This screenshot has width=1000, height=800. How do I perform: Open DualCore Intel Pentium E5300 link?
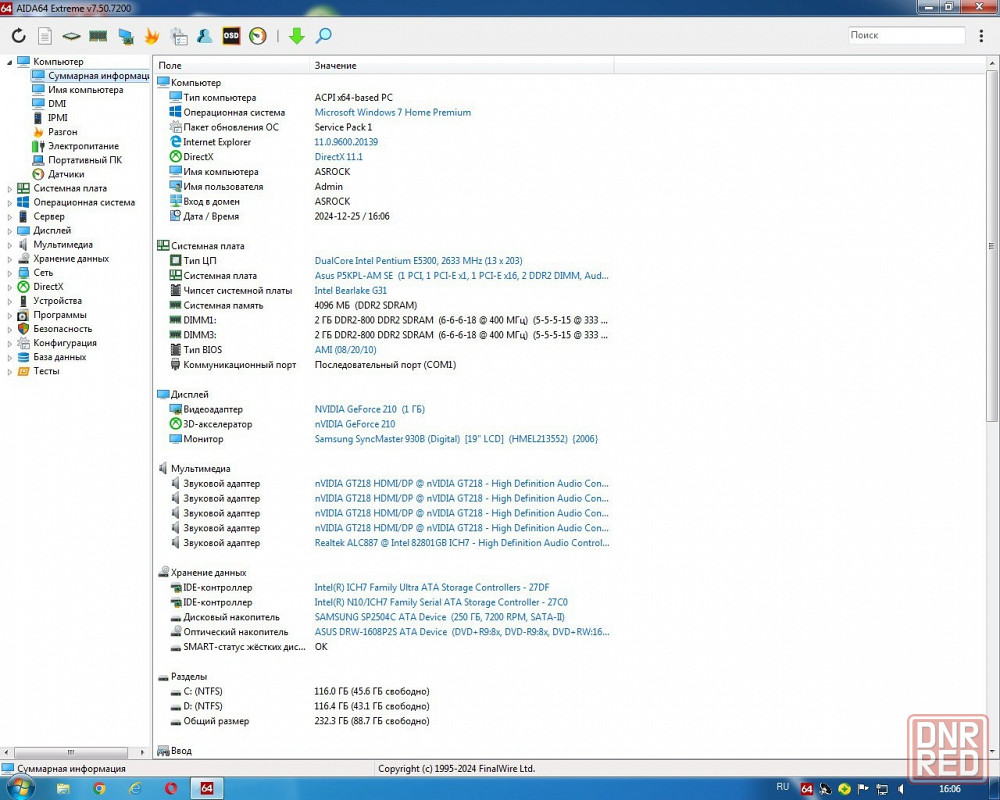[x=418, y=260]
